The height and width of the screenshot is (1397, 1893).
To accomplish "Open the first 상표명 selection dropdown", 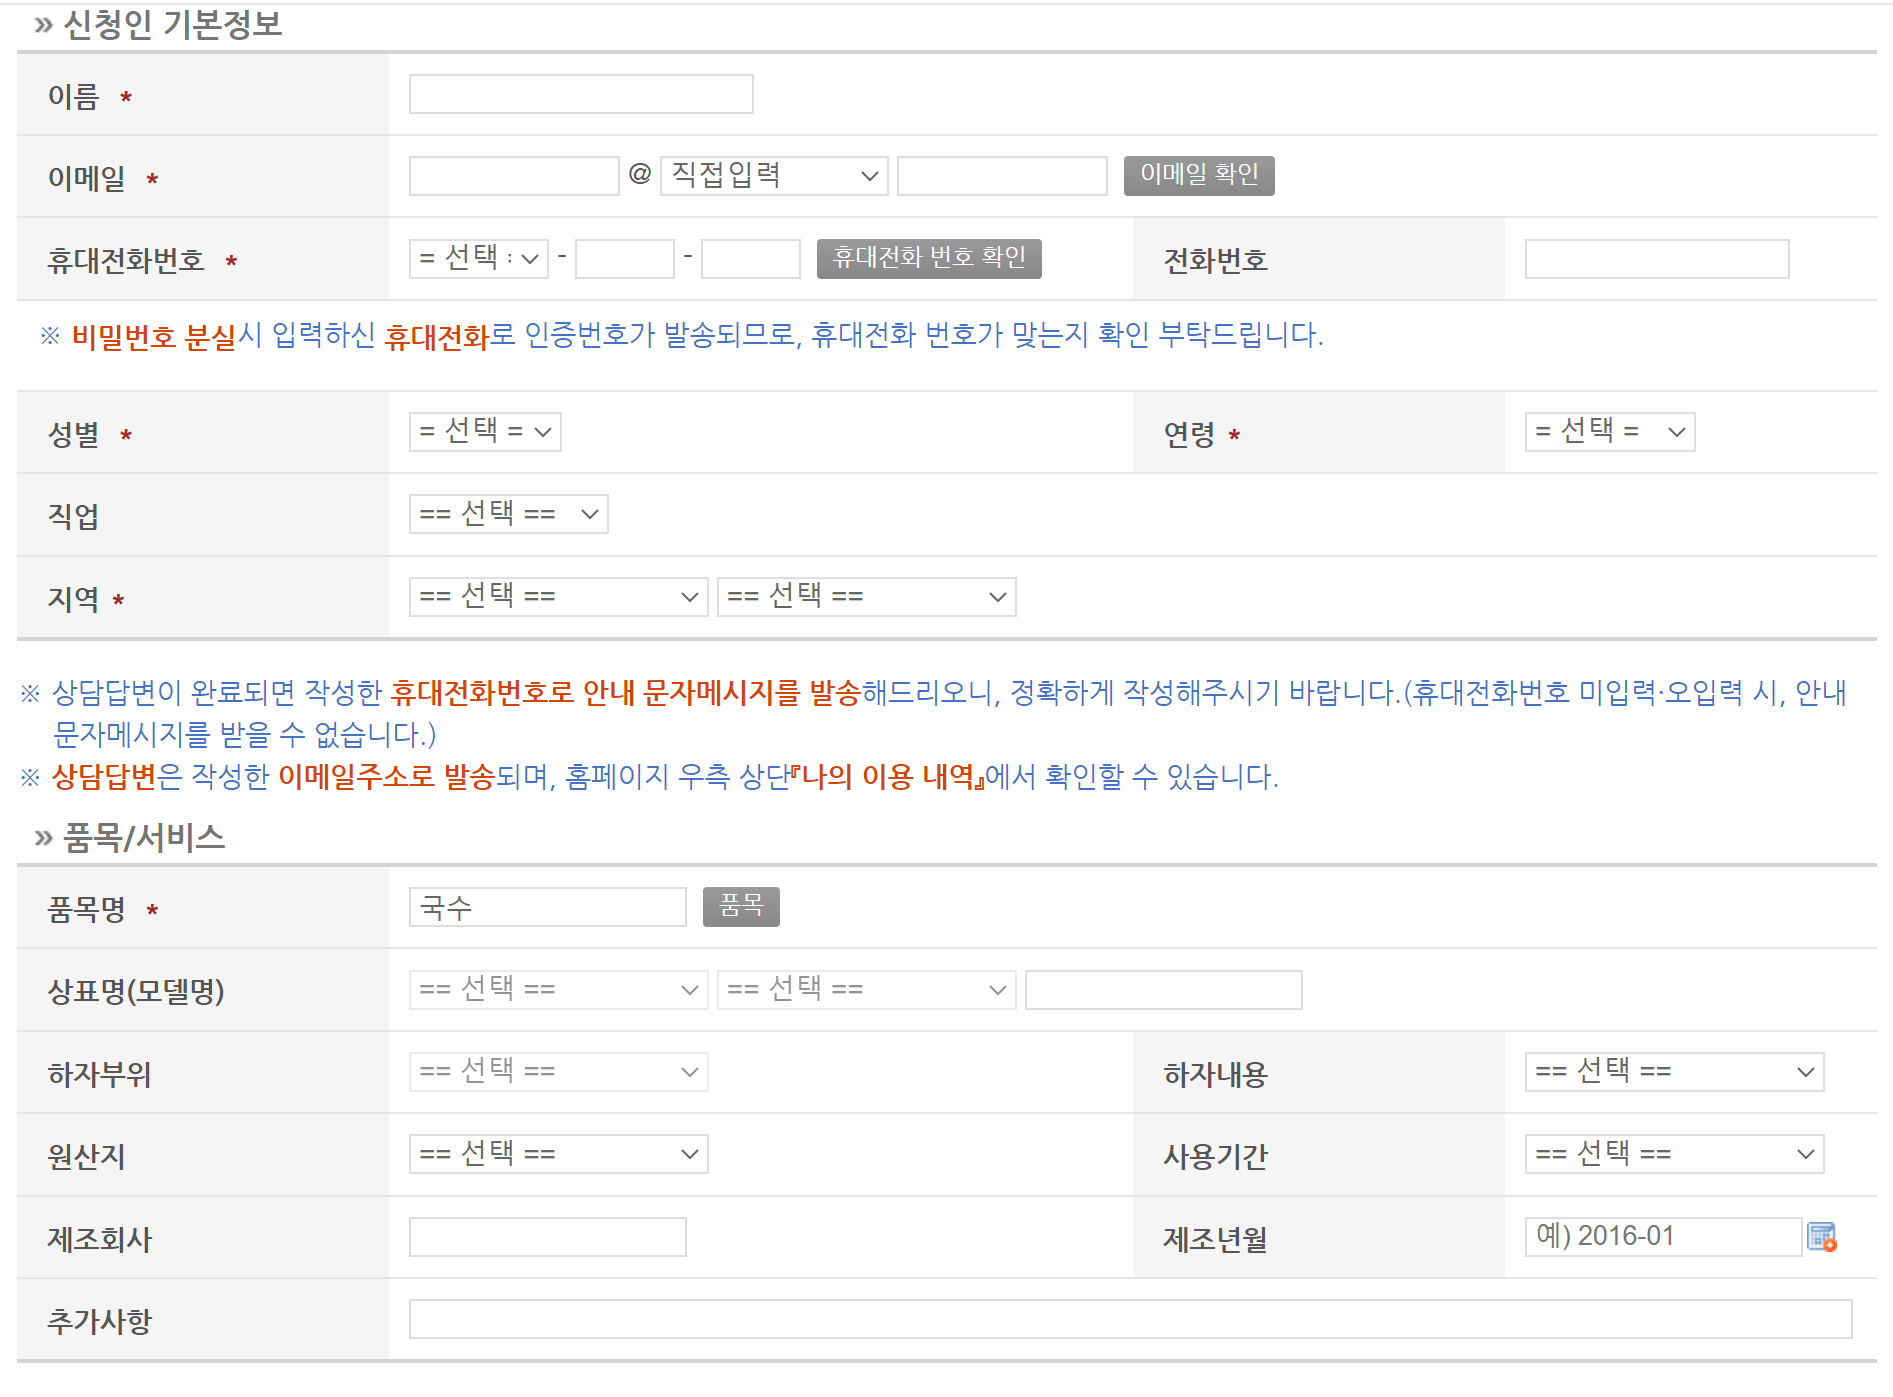I will click(557, 989).
